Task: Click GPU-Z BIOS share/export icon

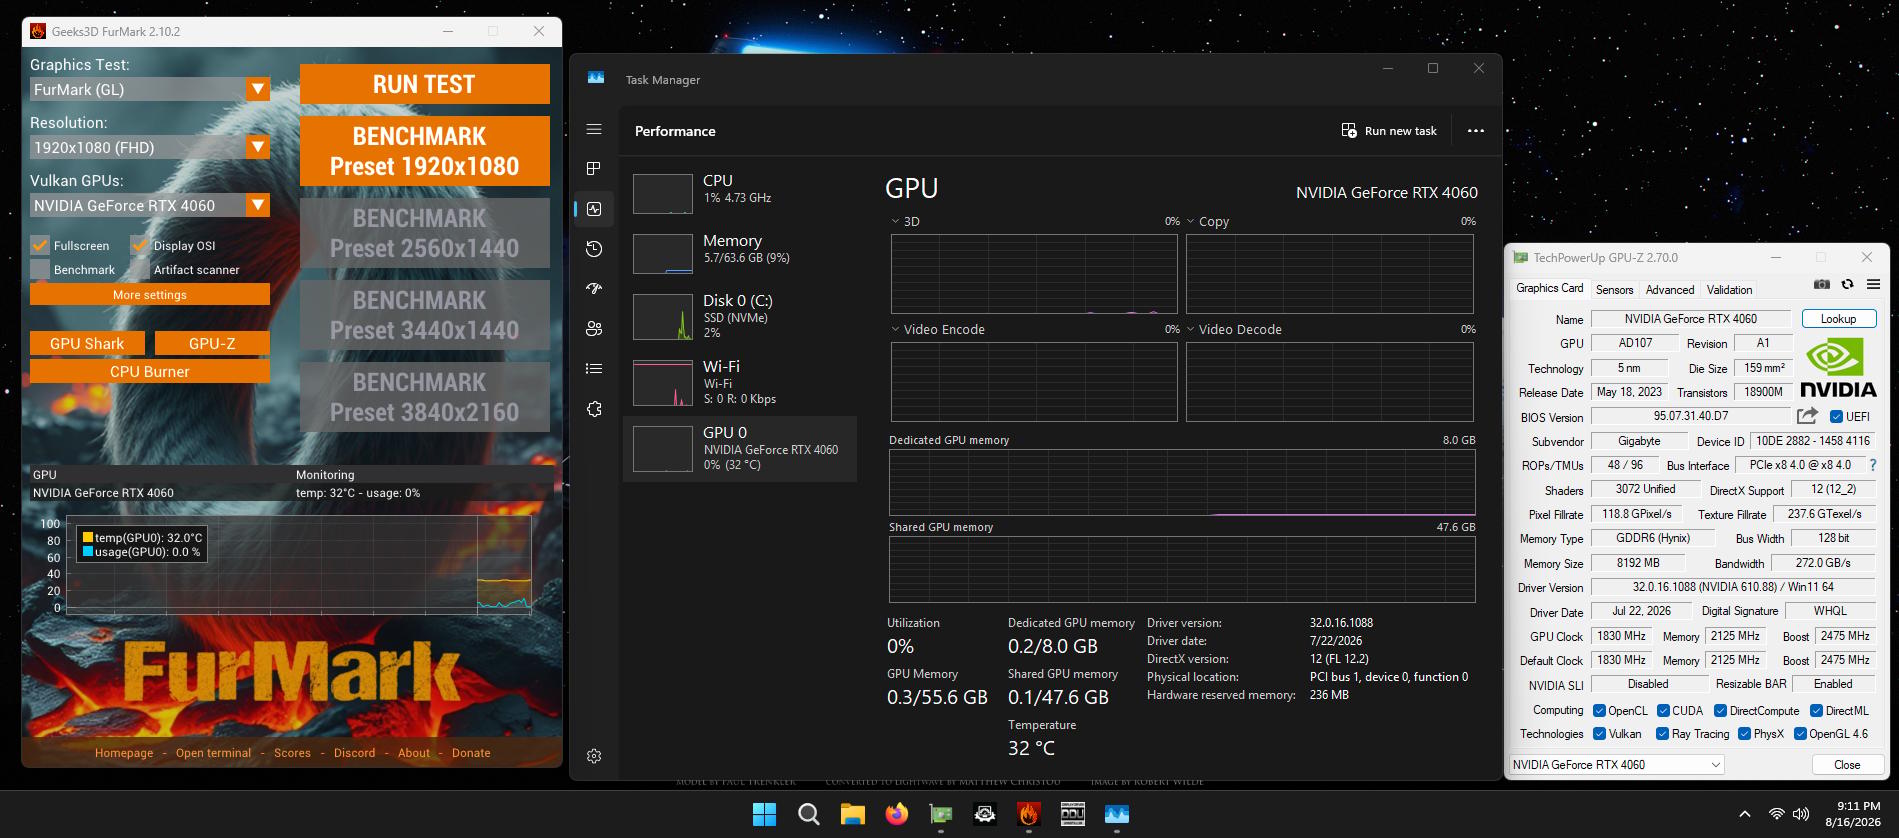Action: [1807, 416]
